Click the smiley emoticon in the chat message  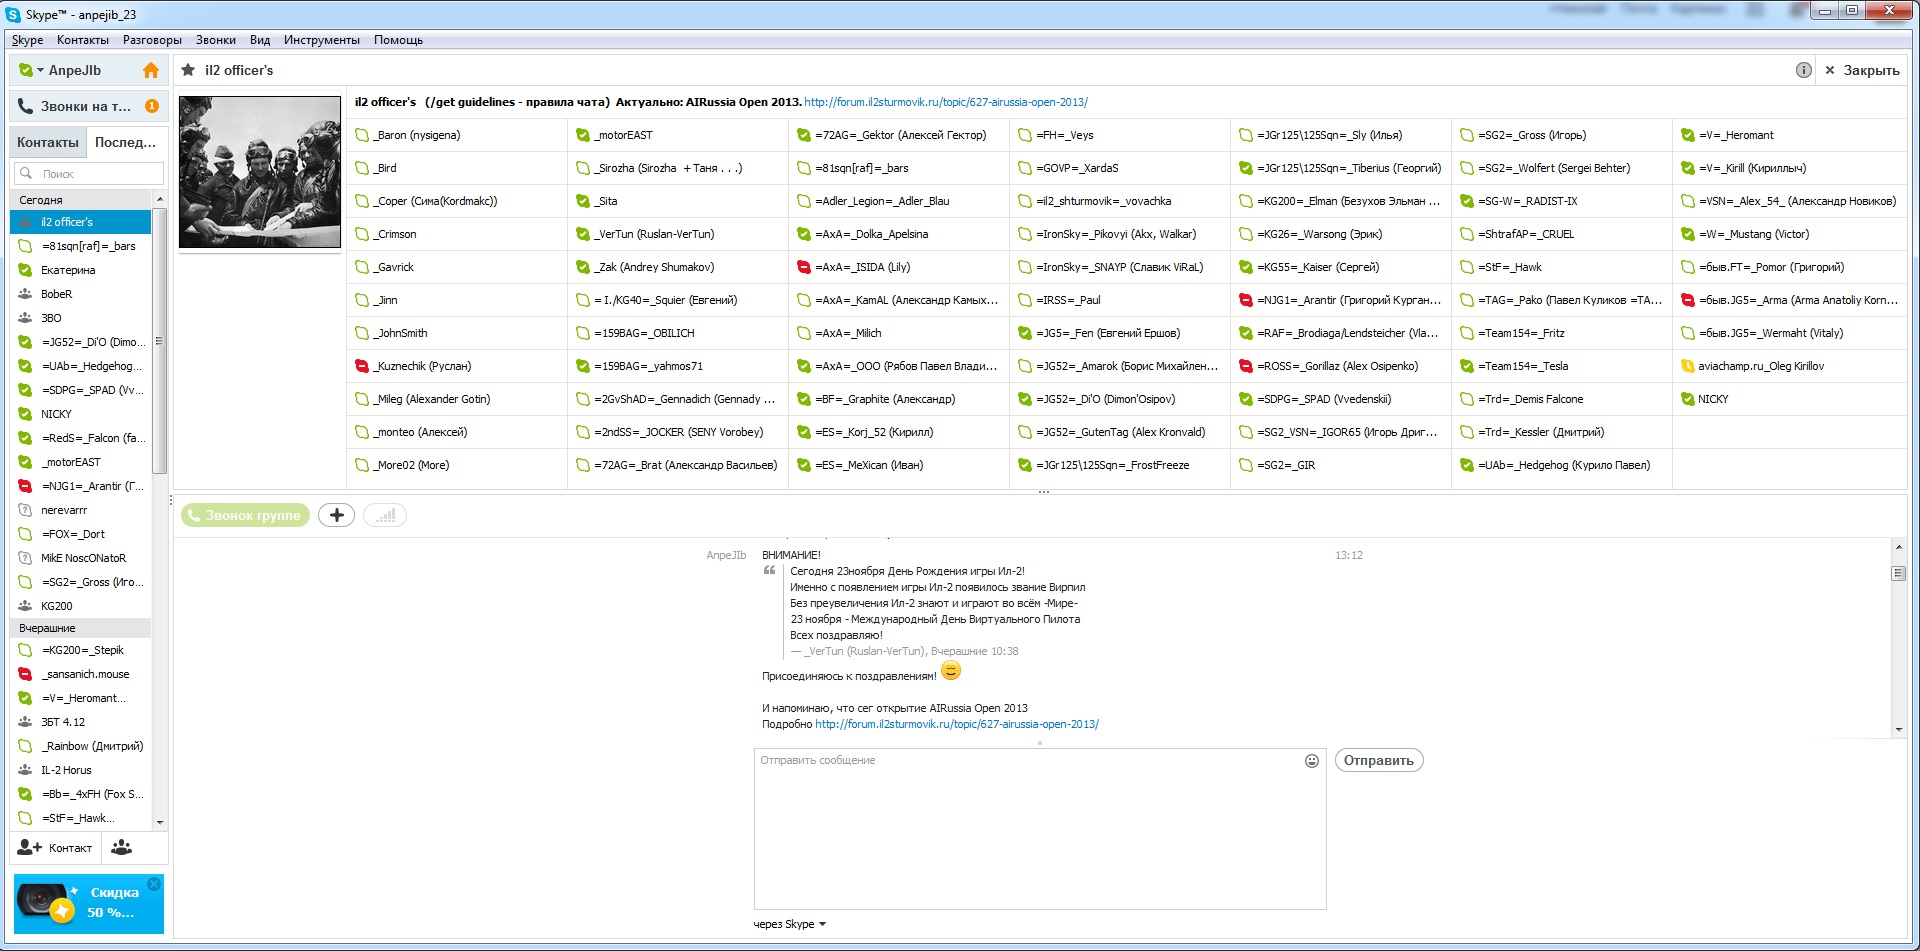point(951,671)
